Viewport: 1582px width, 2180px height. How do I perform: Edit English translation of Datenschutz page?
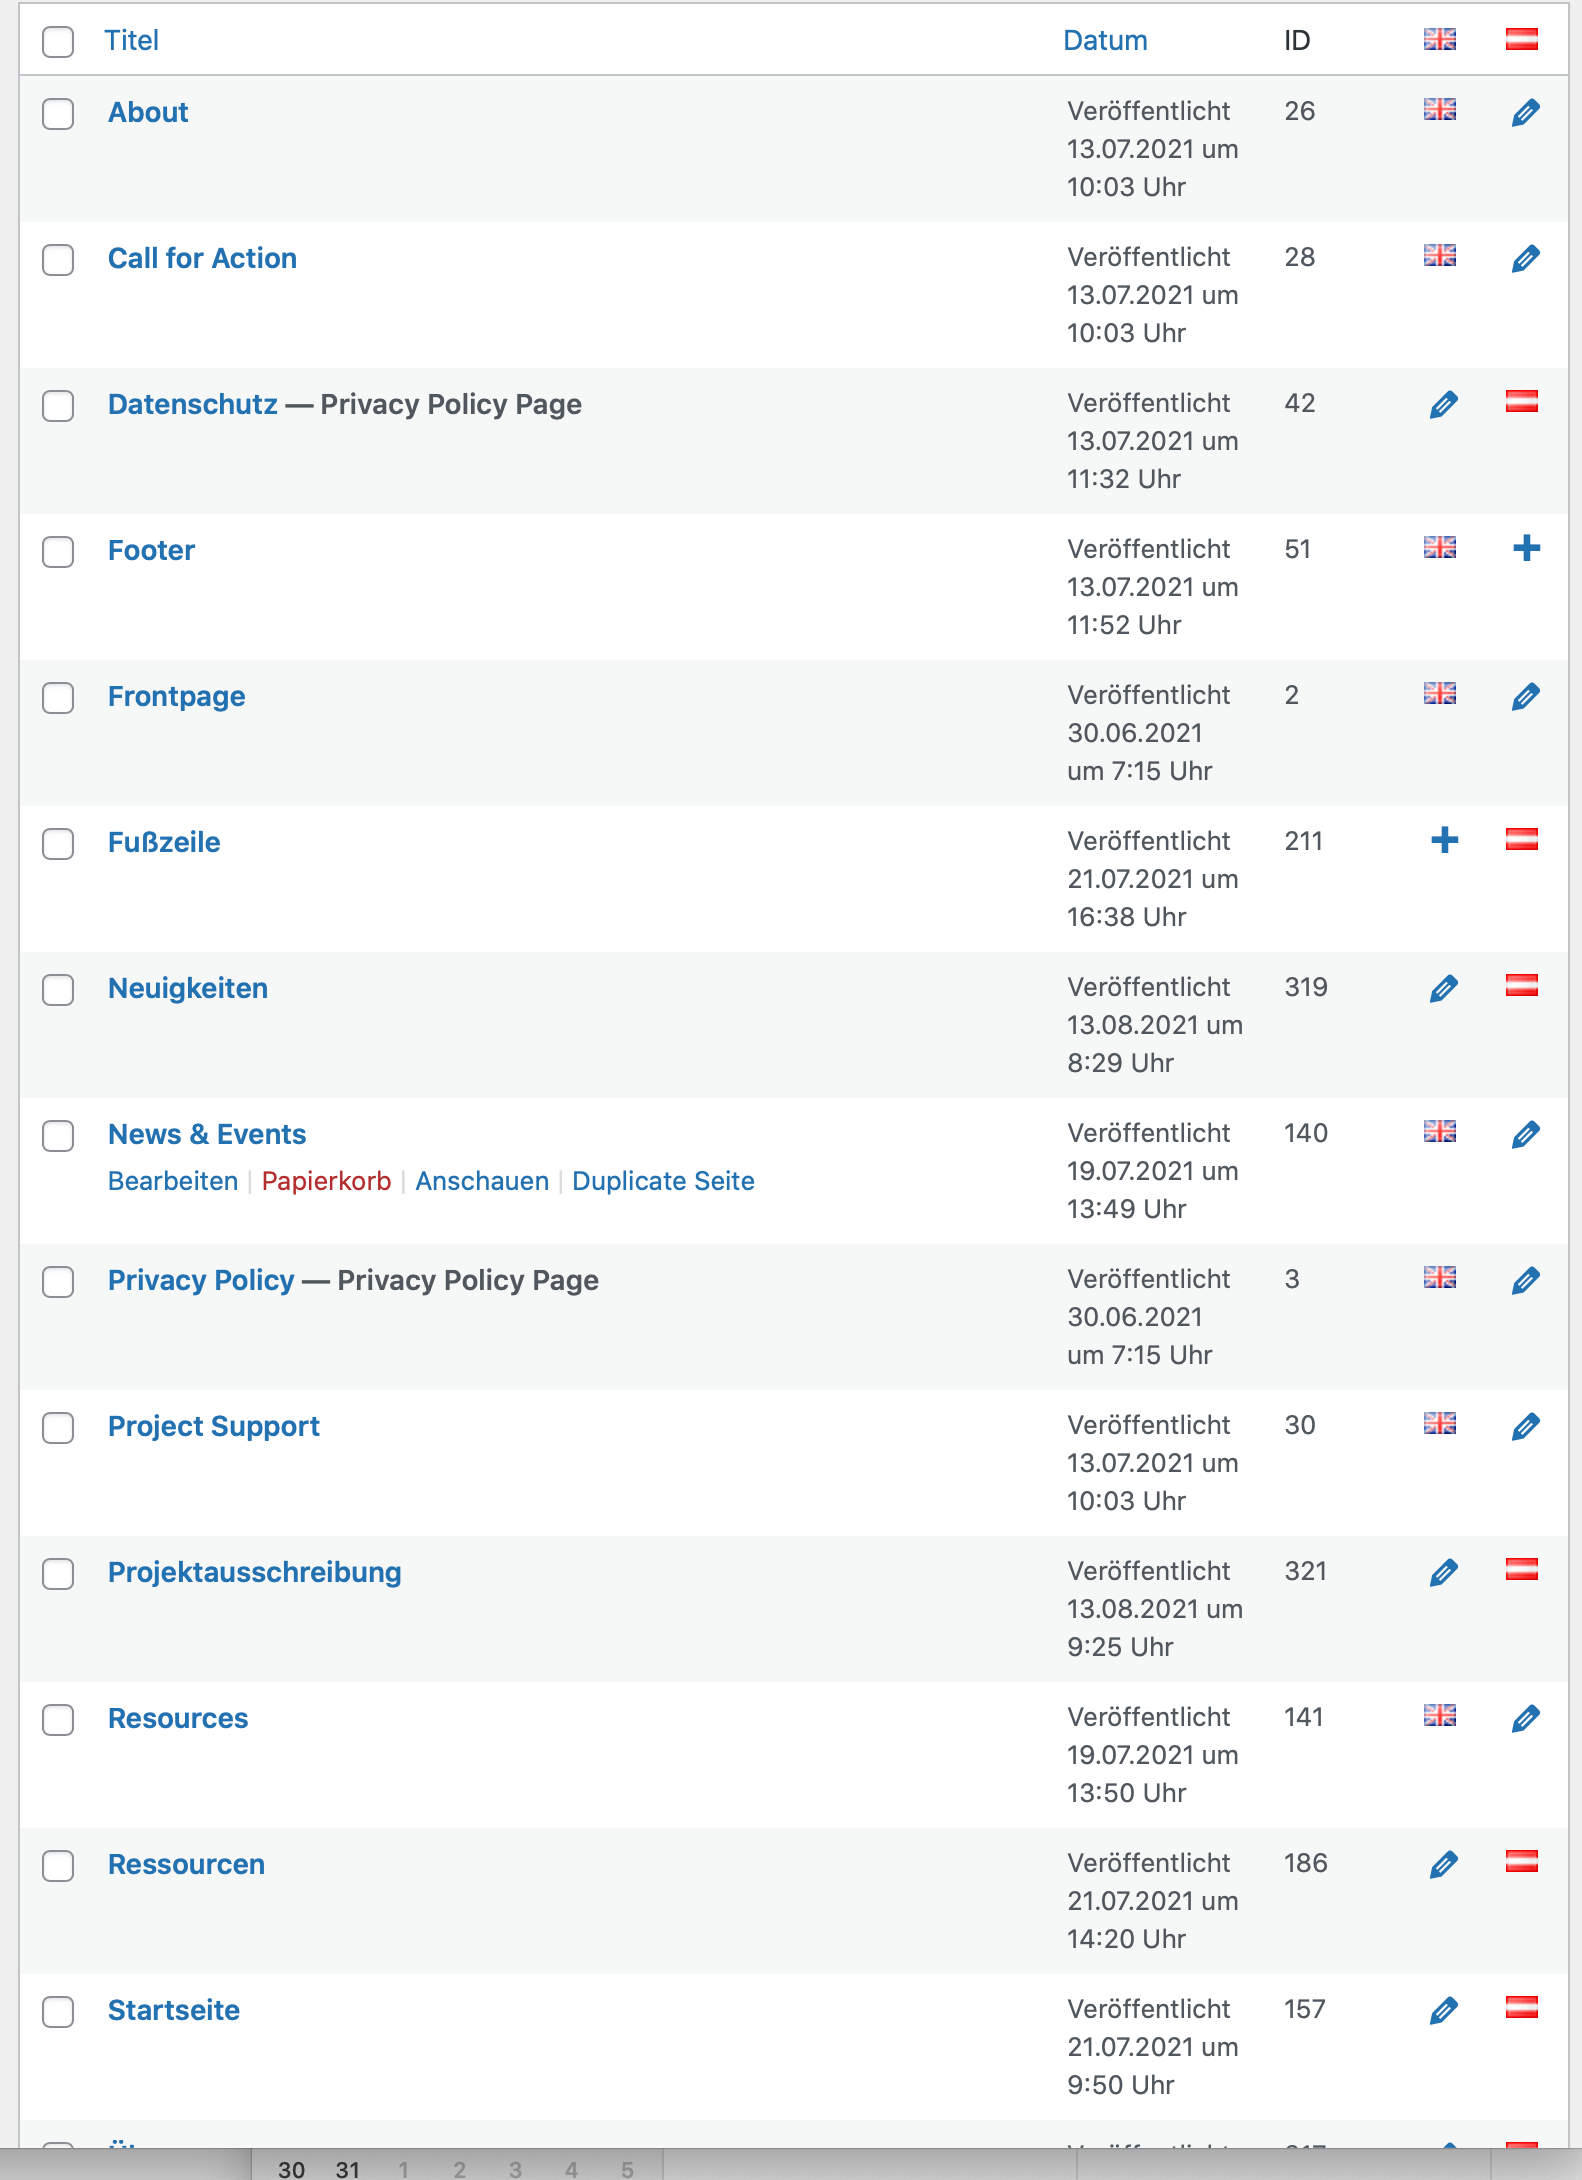[x=1443, y=405]
